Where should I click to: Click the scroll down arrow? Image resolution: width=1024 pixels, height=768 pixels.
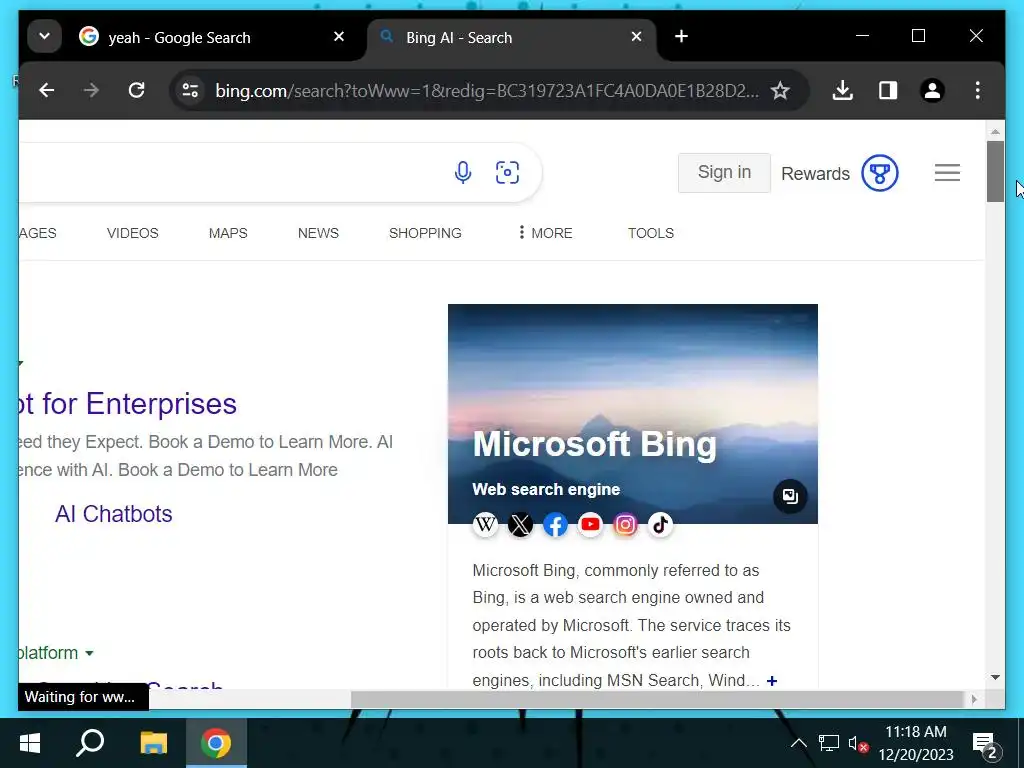point(995,677)
